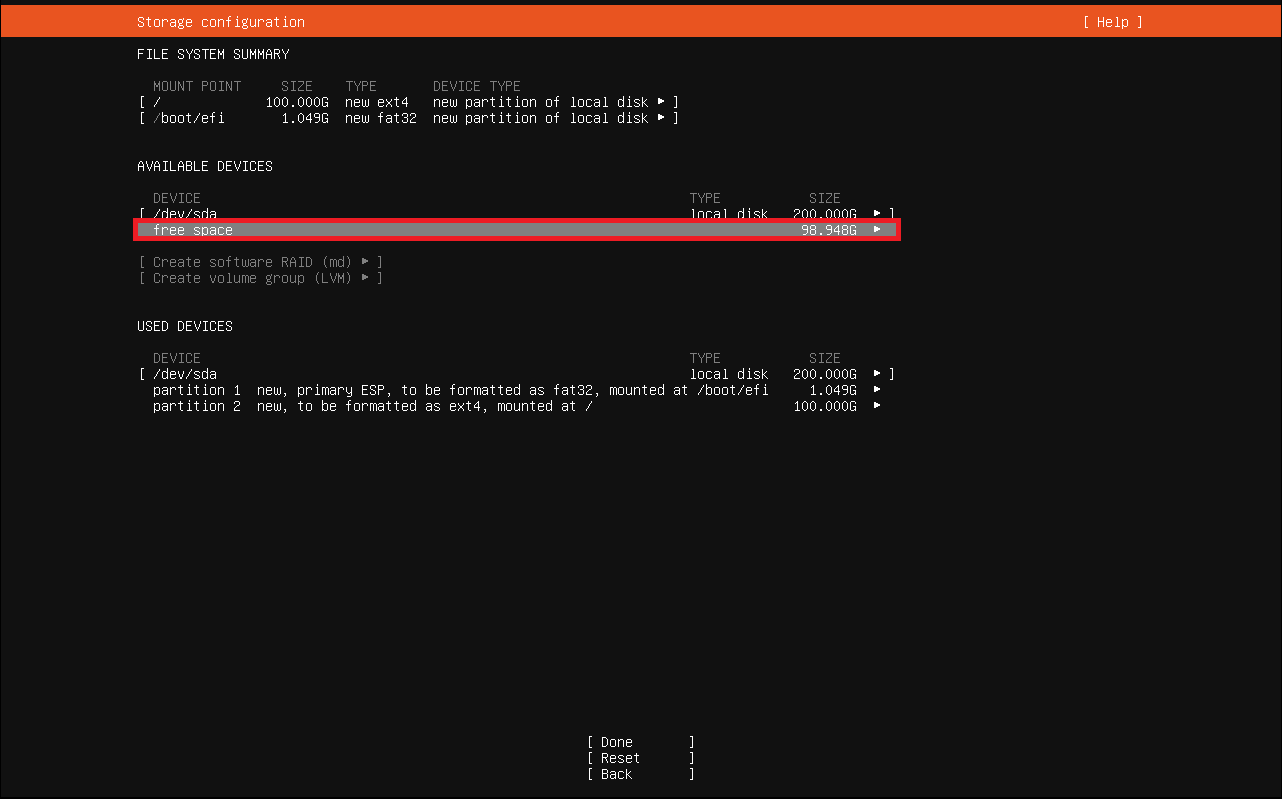Open the /dev/sda arrow under Available Devices
The height and width of the screenshot is (799, 1282).
click(877, 214)
